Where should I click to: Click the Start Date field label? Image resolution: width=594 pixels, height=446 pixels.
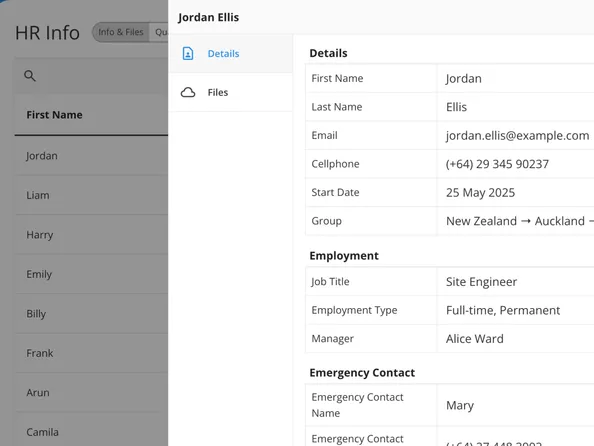coord(335,192)
